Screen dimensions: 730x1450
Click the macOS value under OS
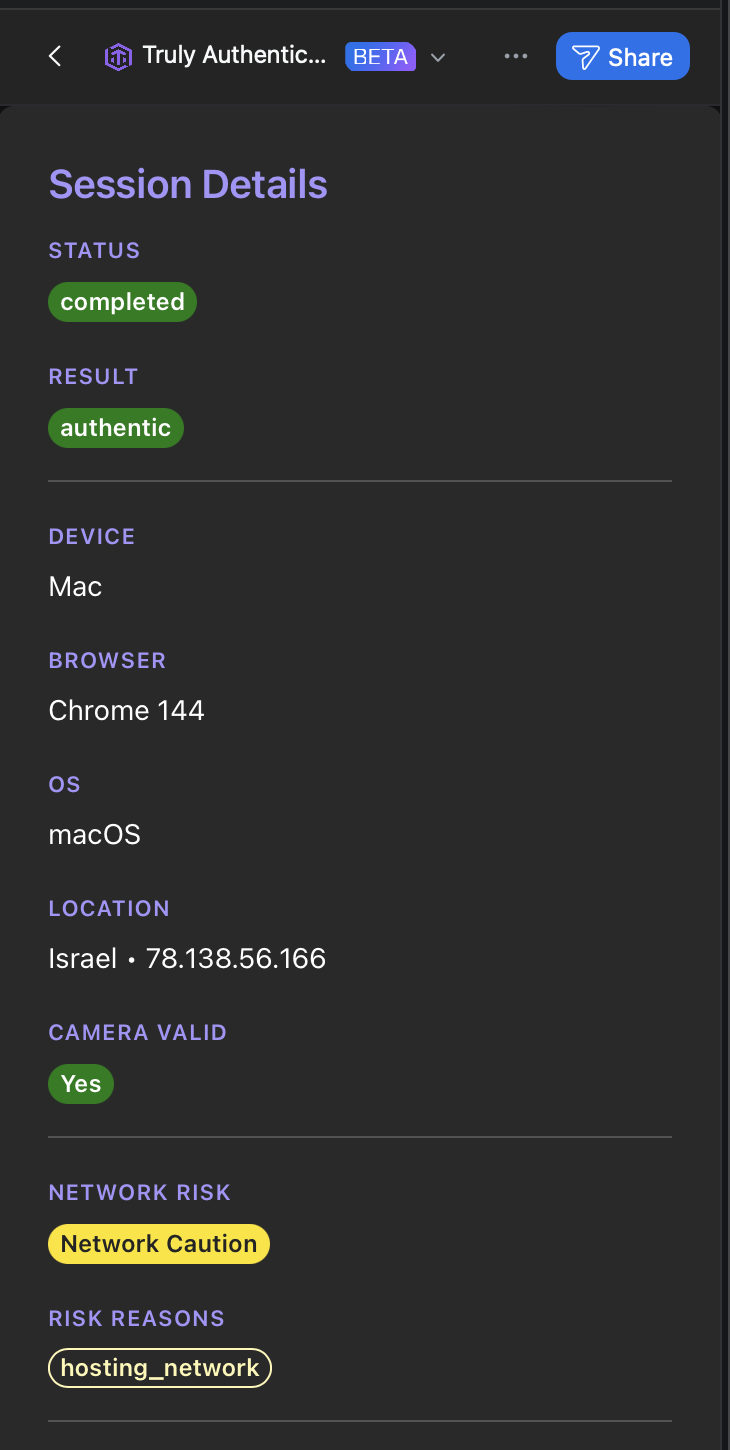coord(94,835)
